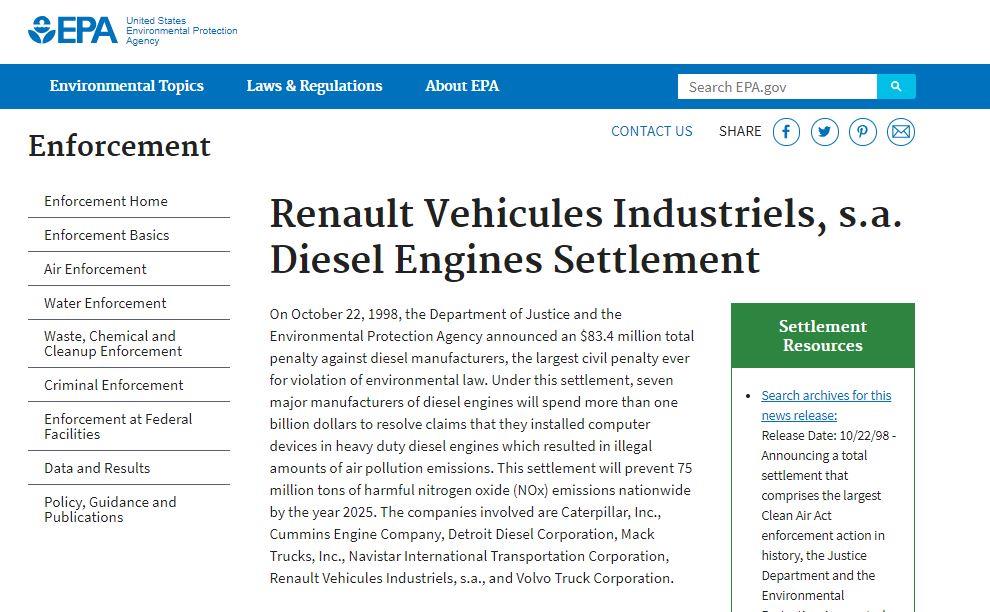Image resolution: width=990 pixels, height=612 pixels.
Task: Click the United States Environmental Protection Agency text
Action: pos(182,30)
